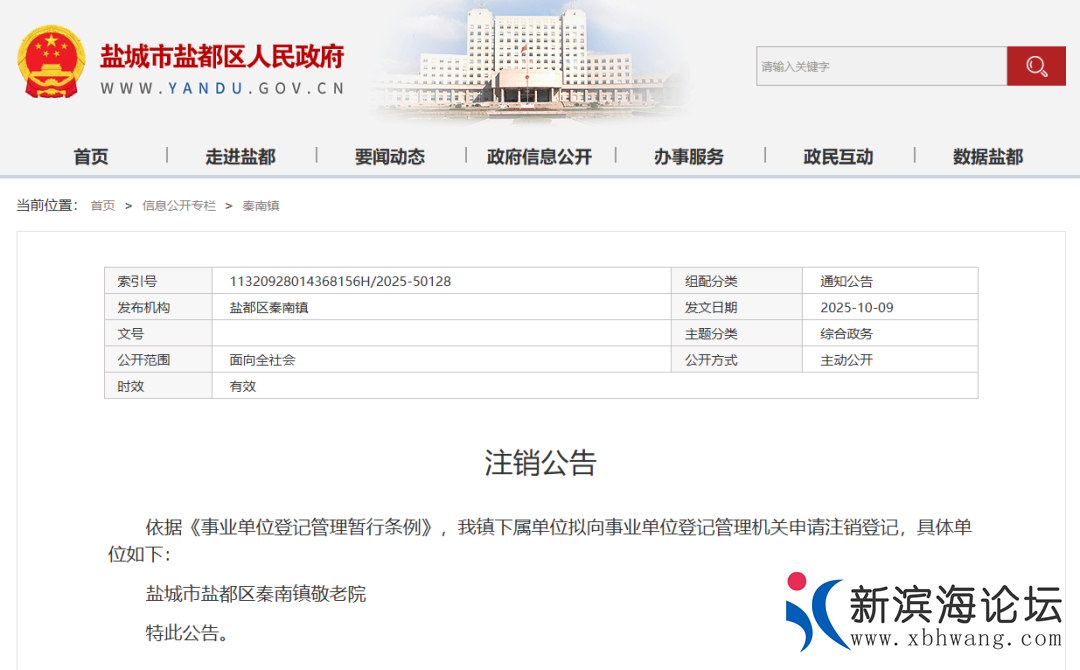Open the 走进盐都 navigation tab
Image resolution: width=1080 pixels, height=670 pixels.
(x=240, y=156)
